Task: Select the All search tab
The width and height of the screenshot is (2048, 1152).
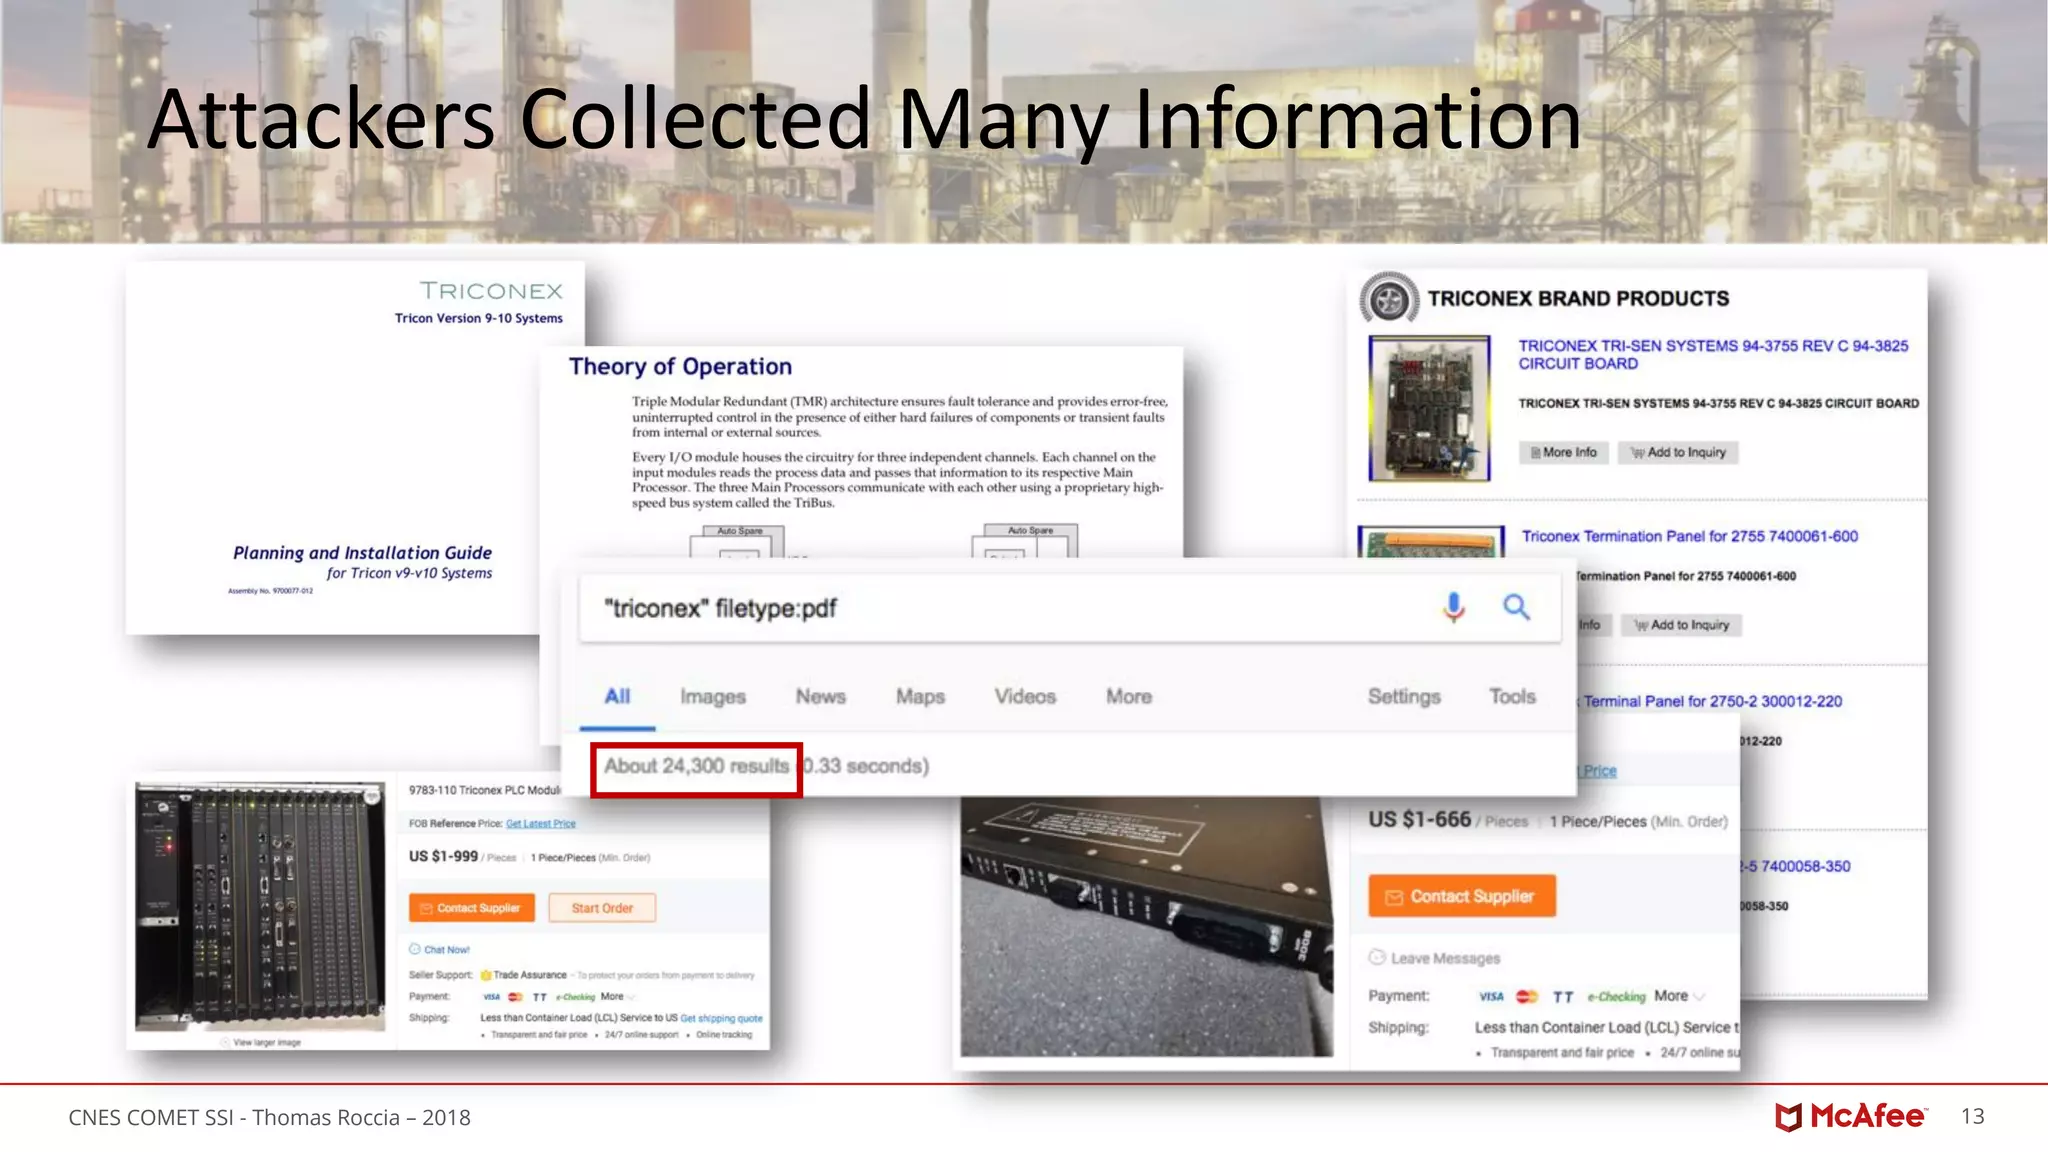Action: point(617,696)
